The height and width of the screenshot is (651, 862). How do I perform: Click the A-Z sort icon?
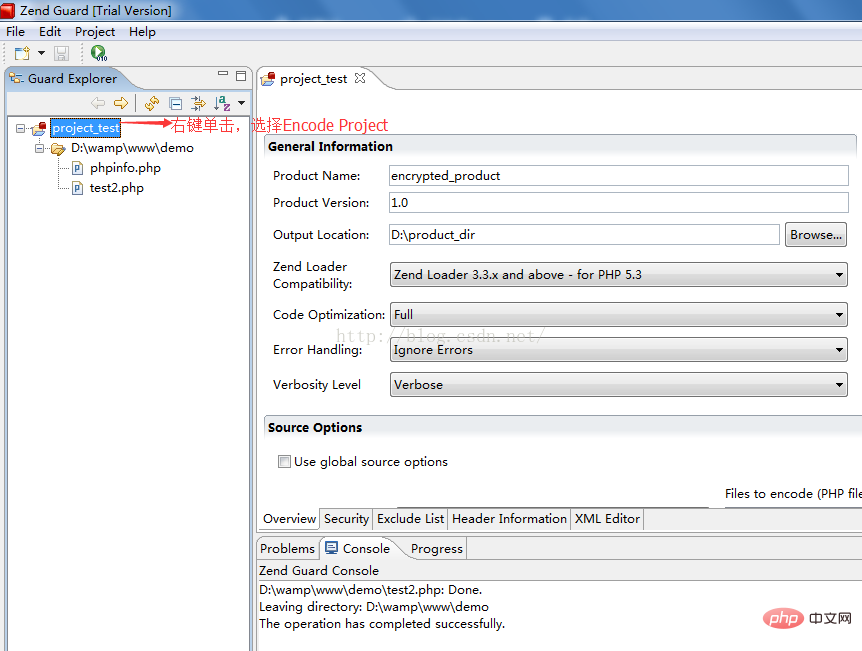(x=222, y=103)
